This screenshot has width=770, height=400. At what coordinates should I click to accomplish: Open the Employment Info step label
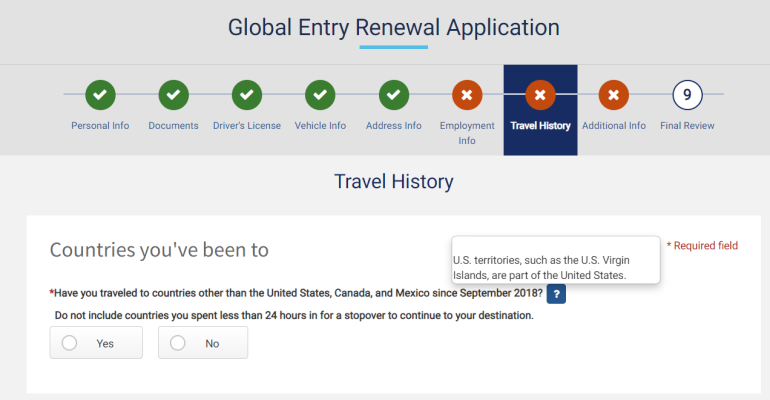pyautogui.click(x=467, y=133)
